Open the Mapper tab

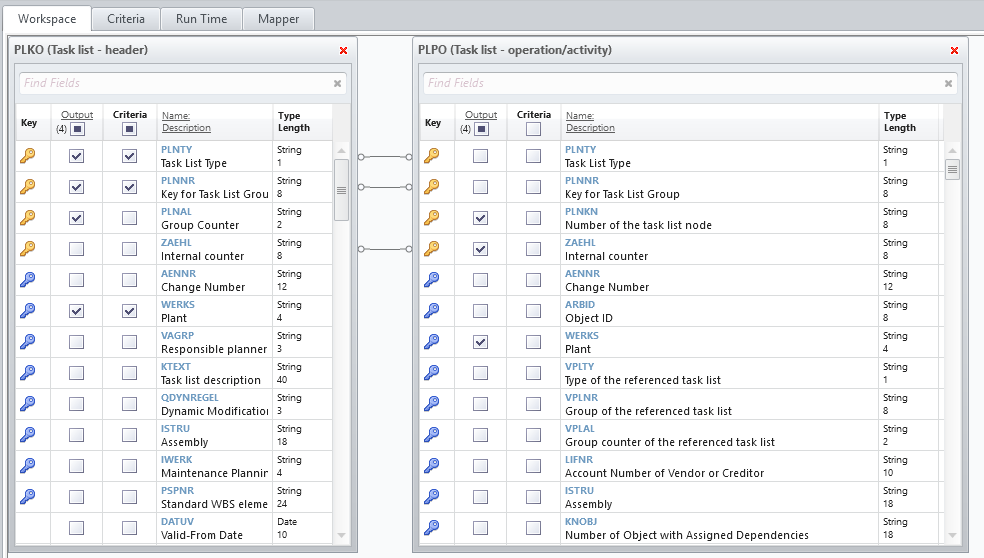(278, 19)
